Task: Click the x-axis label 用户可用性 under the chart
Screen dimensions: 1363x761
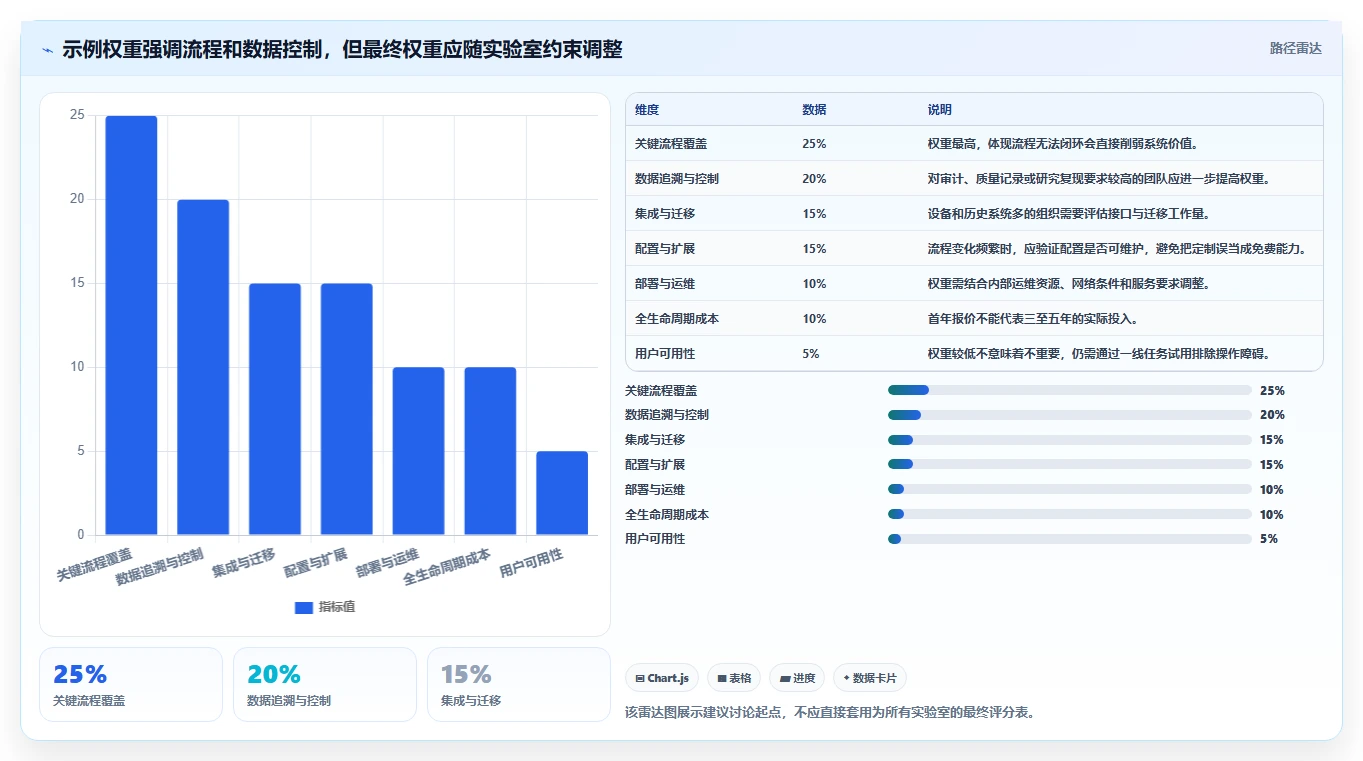Action: coord(531,564)
